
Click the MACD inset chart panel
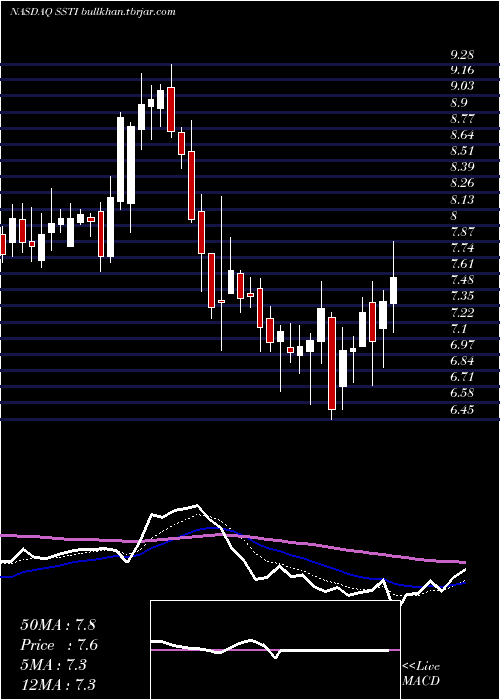pos(275,650)
